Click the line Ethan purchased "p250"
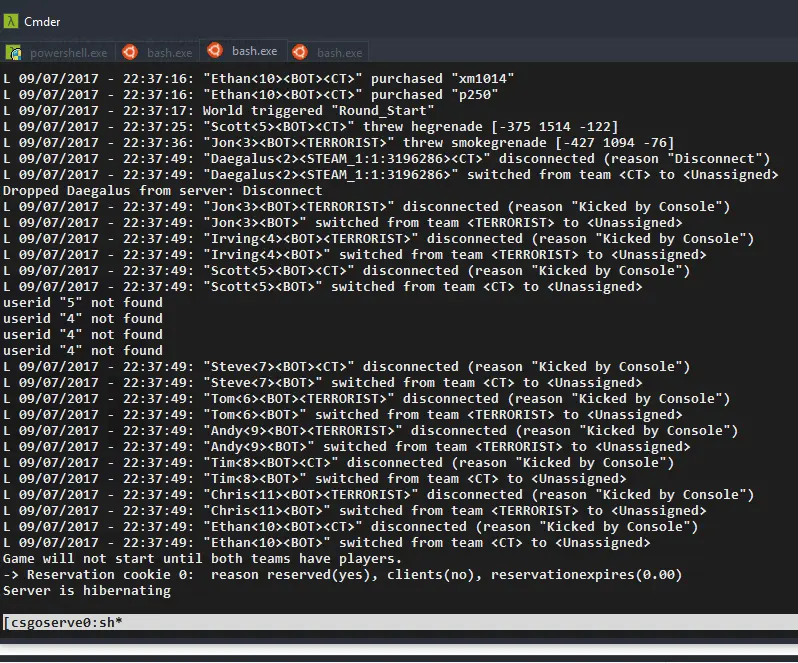This screenshot has height=663, width=798. click(x=250, y=95)
